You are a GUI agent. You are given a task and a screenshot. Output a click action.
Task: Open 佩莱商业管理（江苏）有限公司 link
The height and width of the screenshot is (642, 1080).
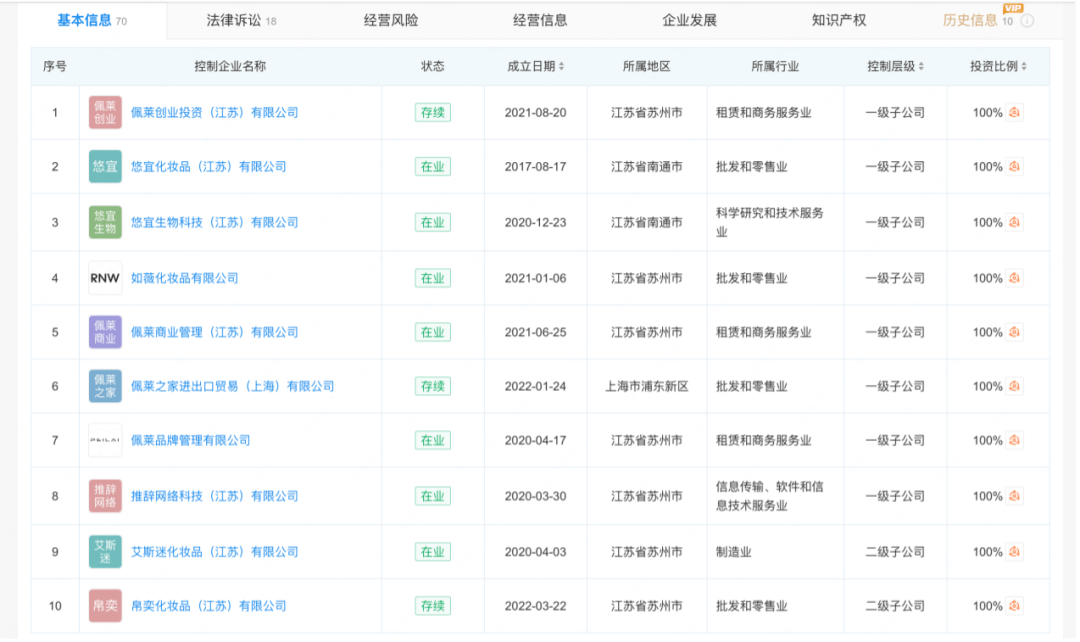coord(214,332)
